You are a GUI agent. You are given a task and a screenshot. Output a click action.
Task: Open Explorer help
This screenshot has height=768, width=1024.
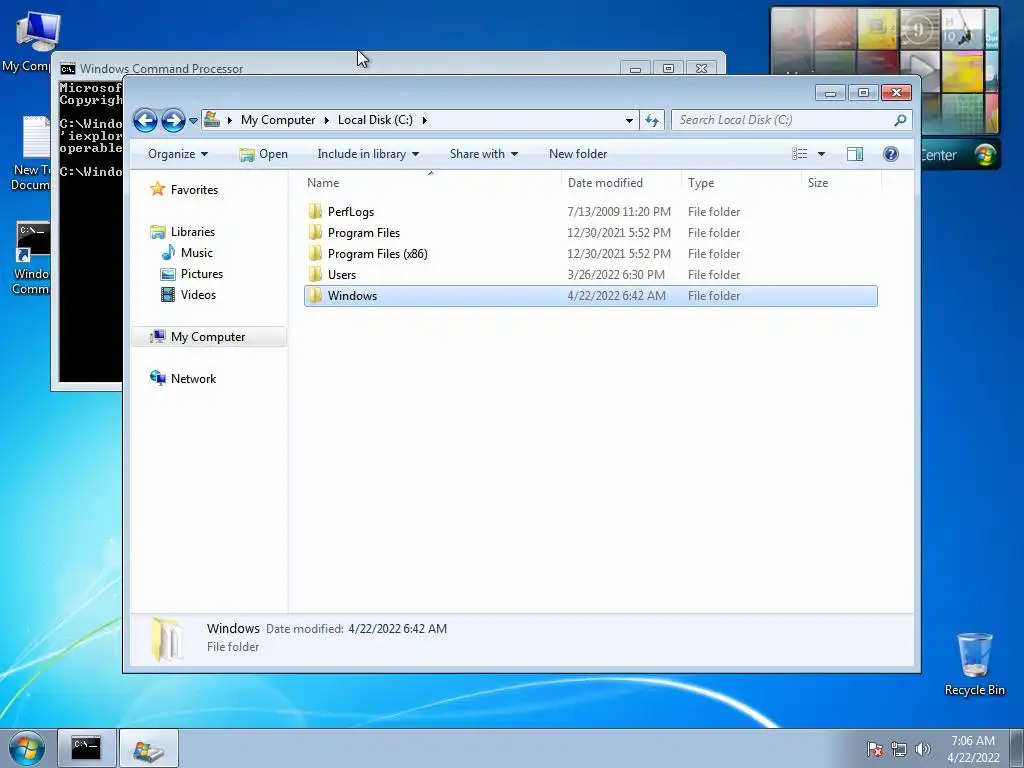coord(891,154)
